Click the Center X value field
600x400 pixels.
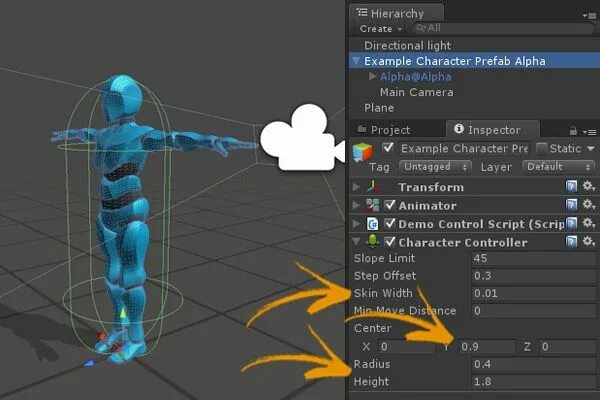point(407,347)
